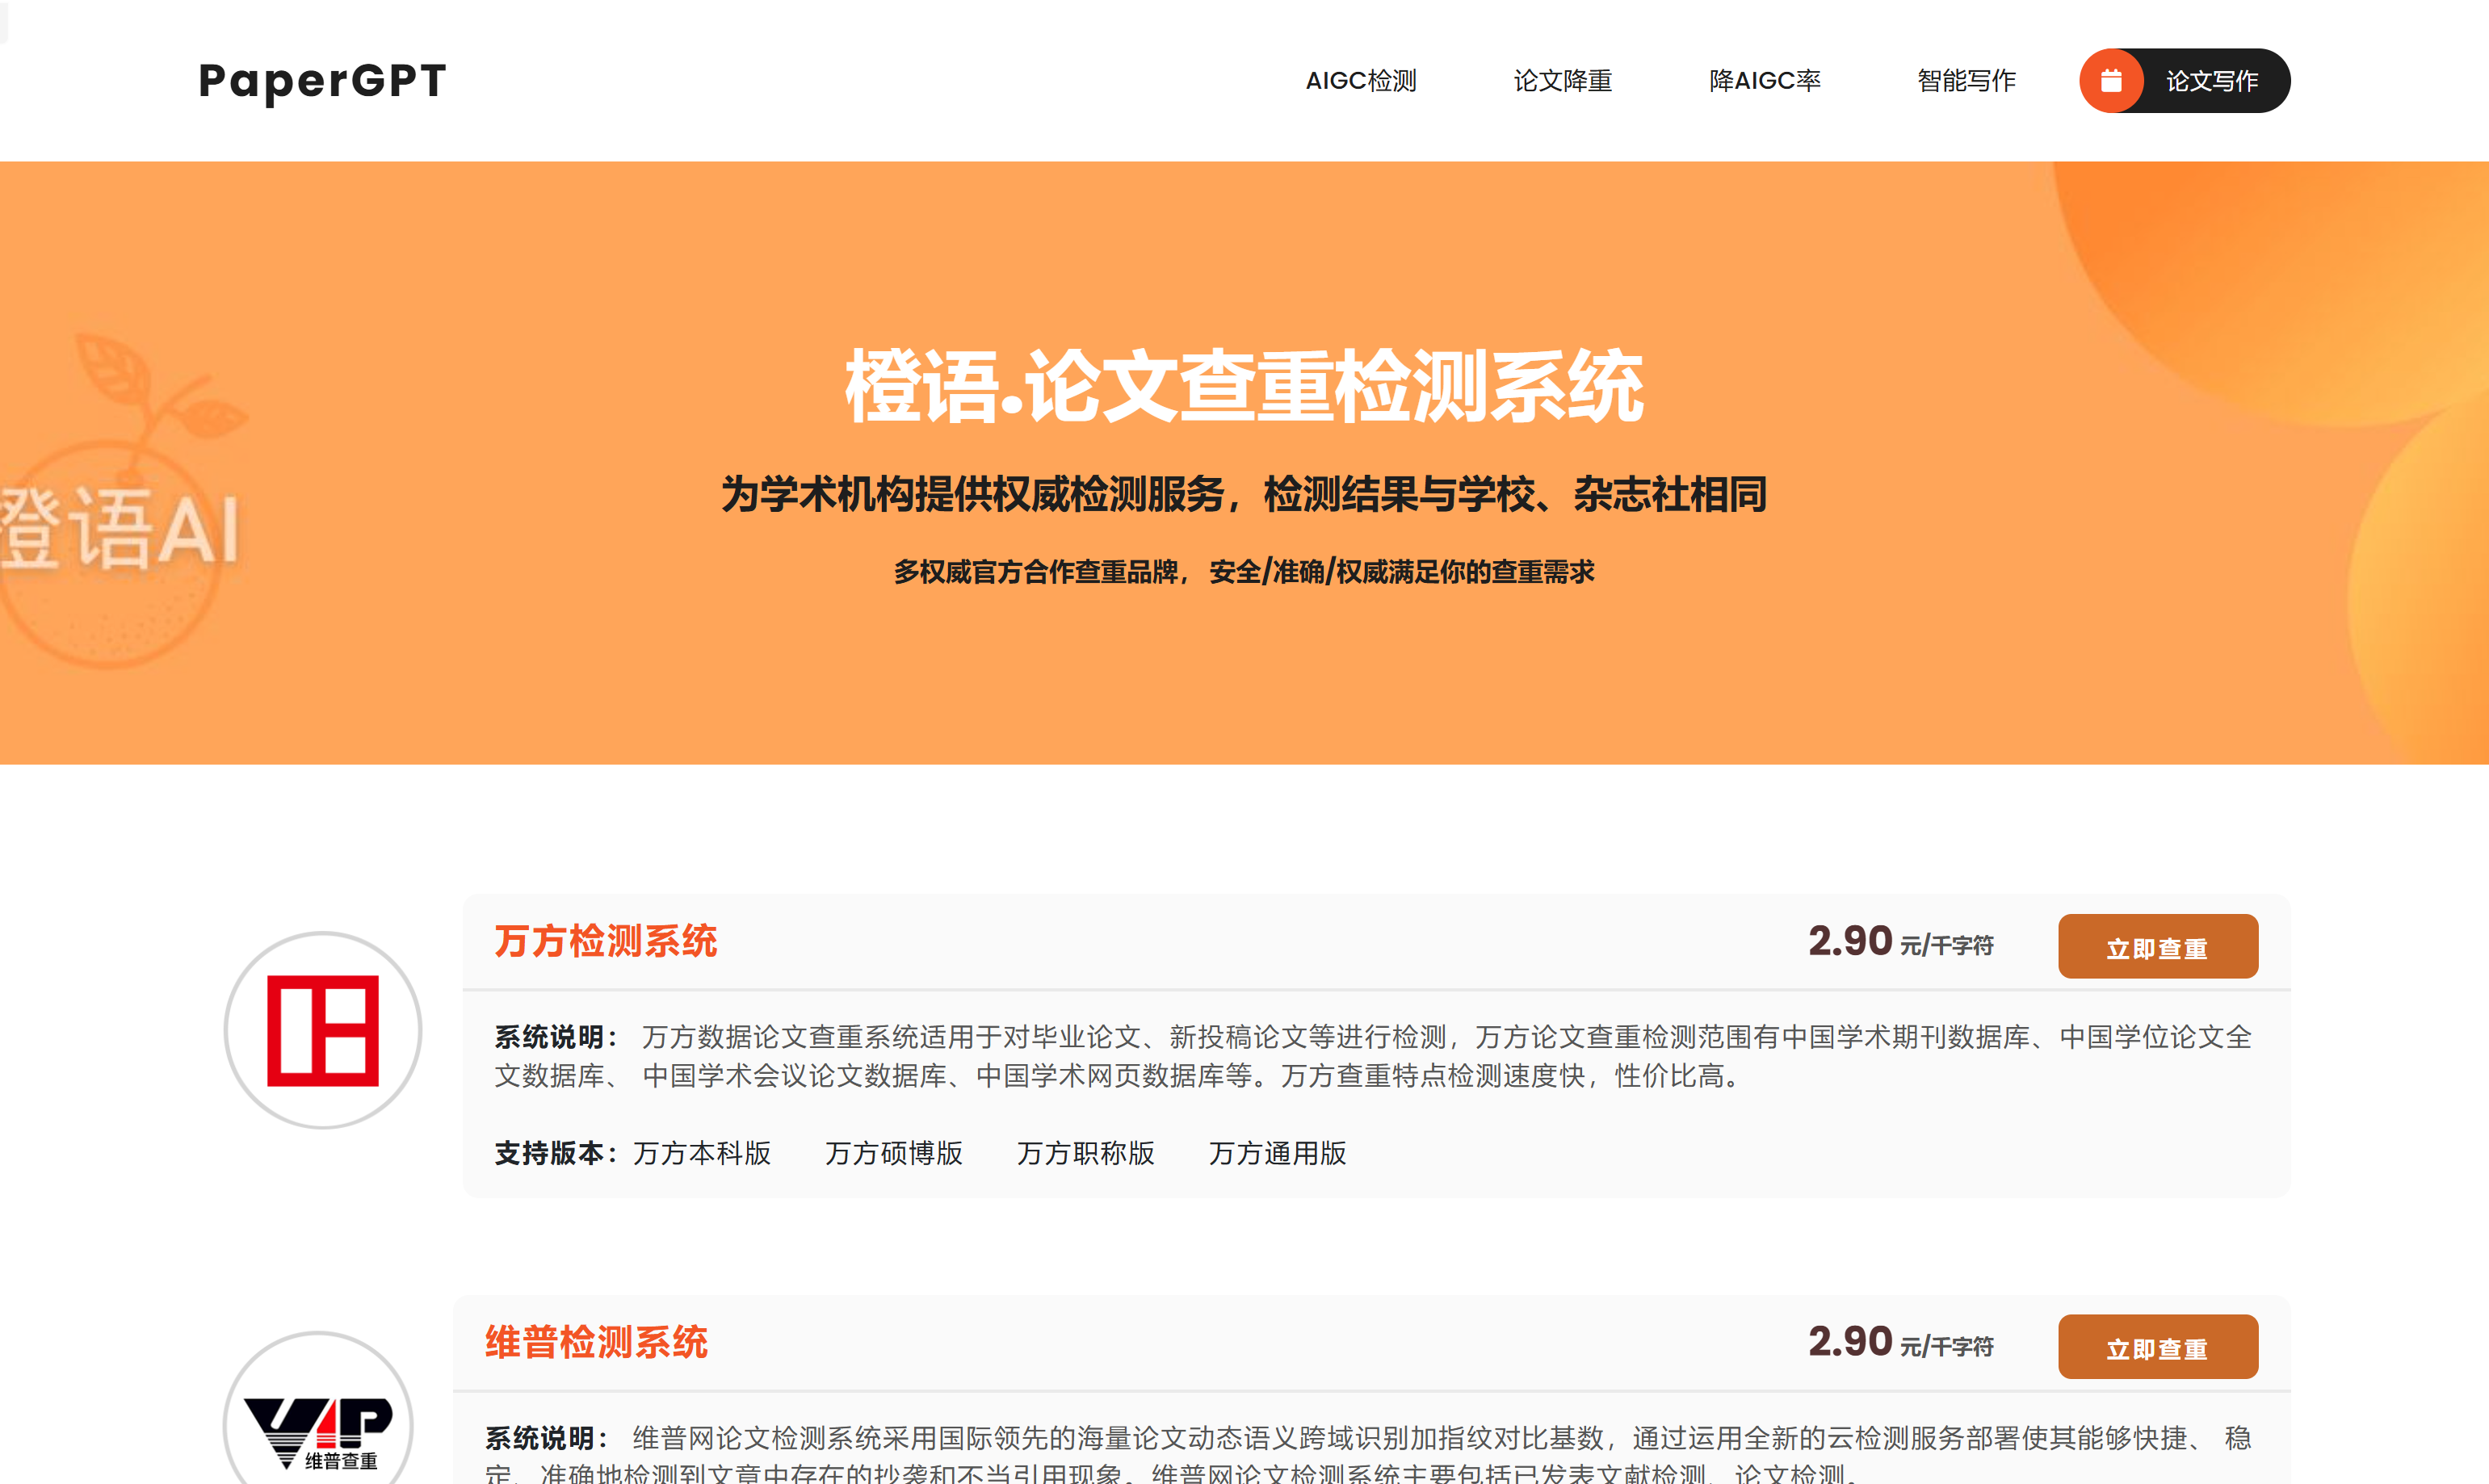Select the 万方硕博版 version
The width and height of the screenshot is (2489, 1484).
click(894, 1153)
